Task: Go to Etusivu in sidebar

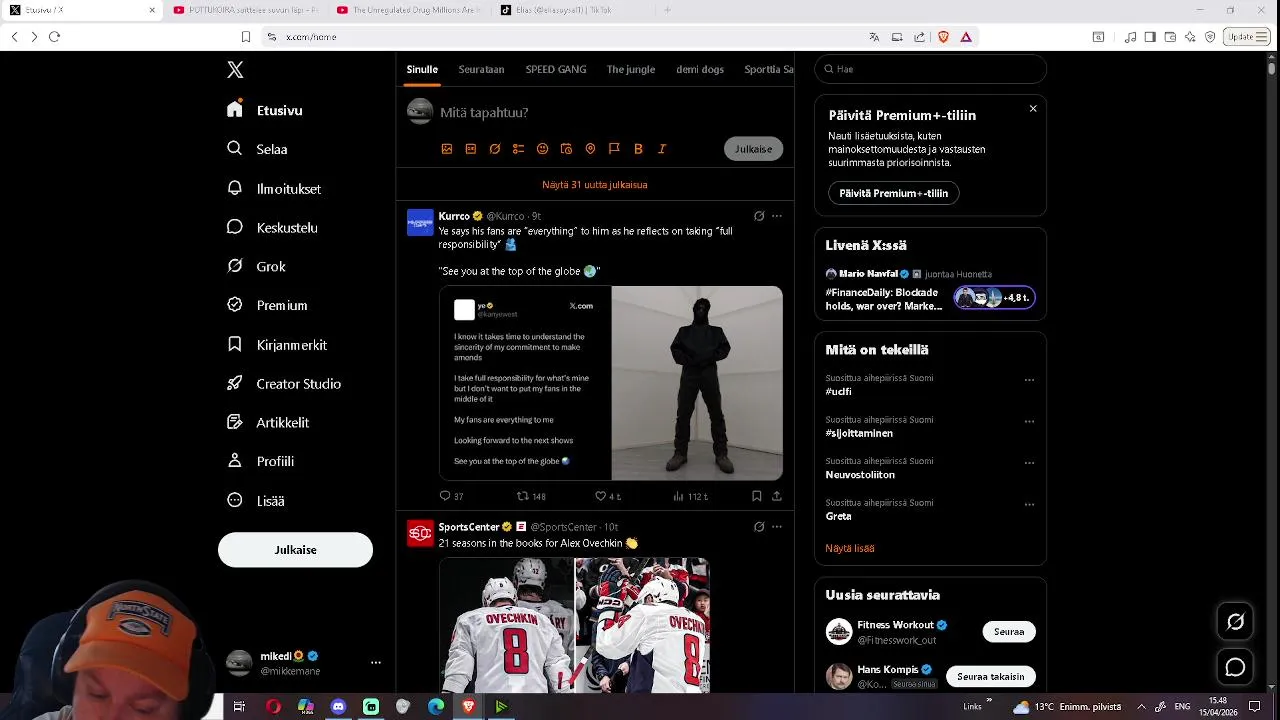Action: [265, 110]
